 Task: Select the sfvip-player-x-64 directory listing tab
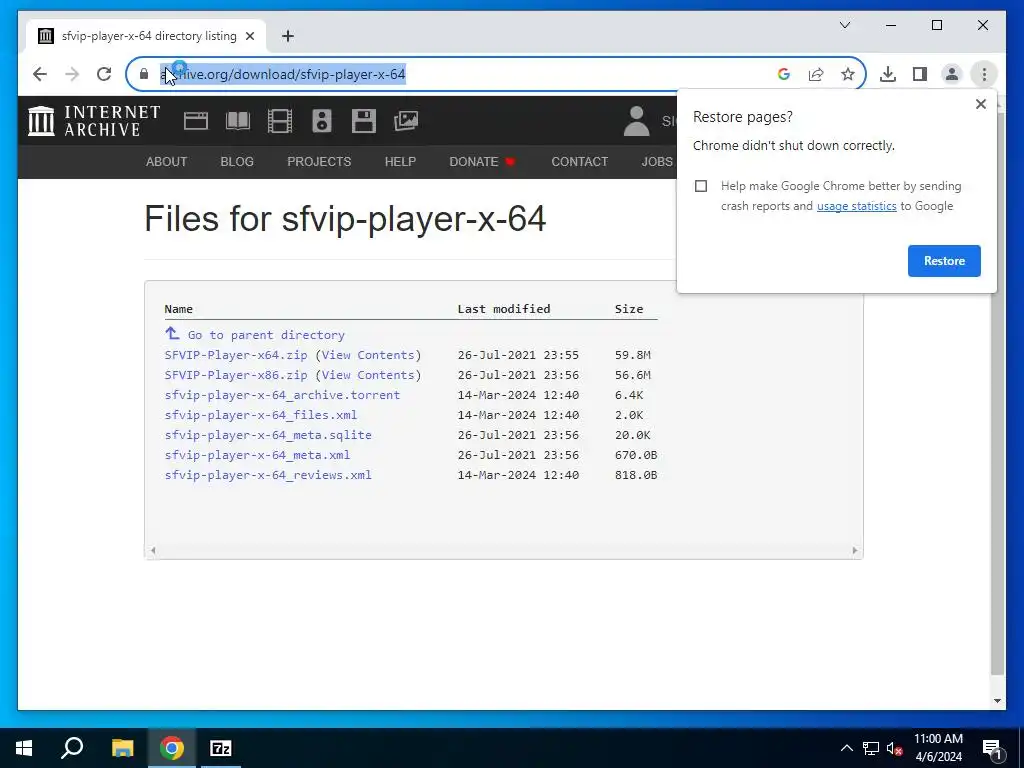click(147, 36)
